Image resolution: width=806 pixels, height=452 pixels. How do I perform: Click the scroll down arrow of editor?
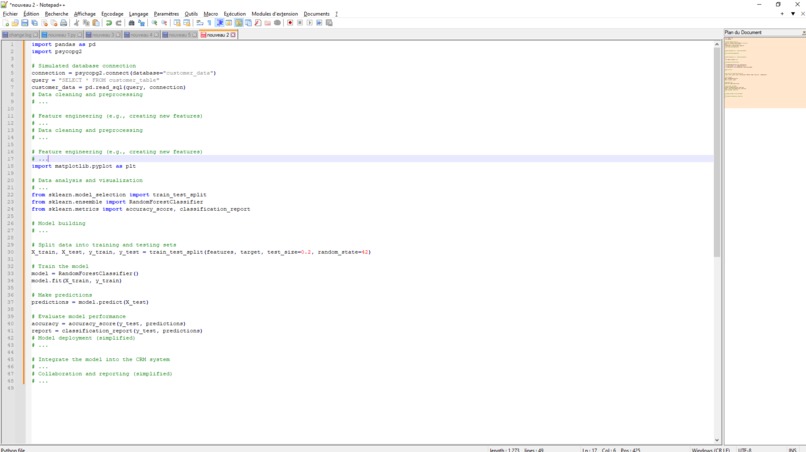click(717, 440)
